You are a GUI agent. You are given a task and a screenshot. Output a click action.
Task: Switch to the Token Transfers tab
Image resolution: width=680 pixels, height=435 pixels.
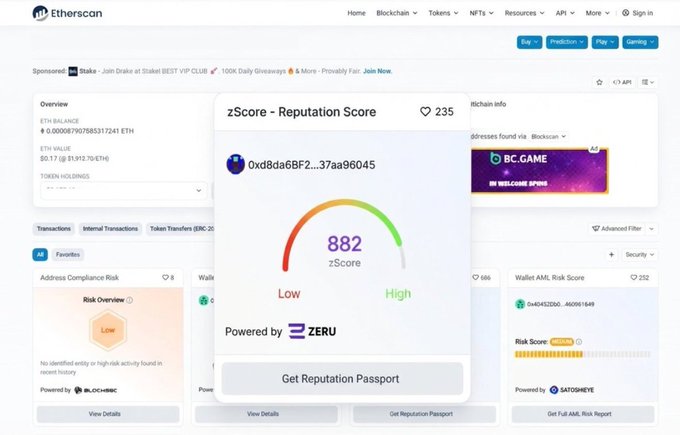181,229
